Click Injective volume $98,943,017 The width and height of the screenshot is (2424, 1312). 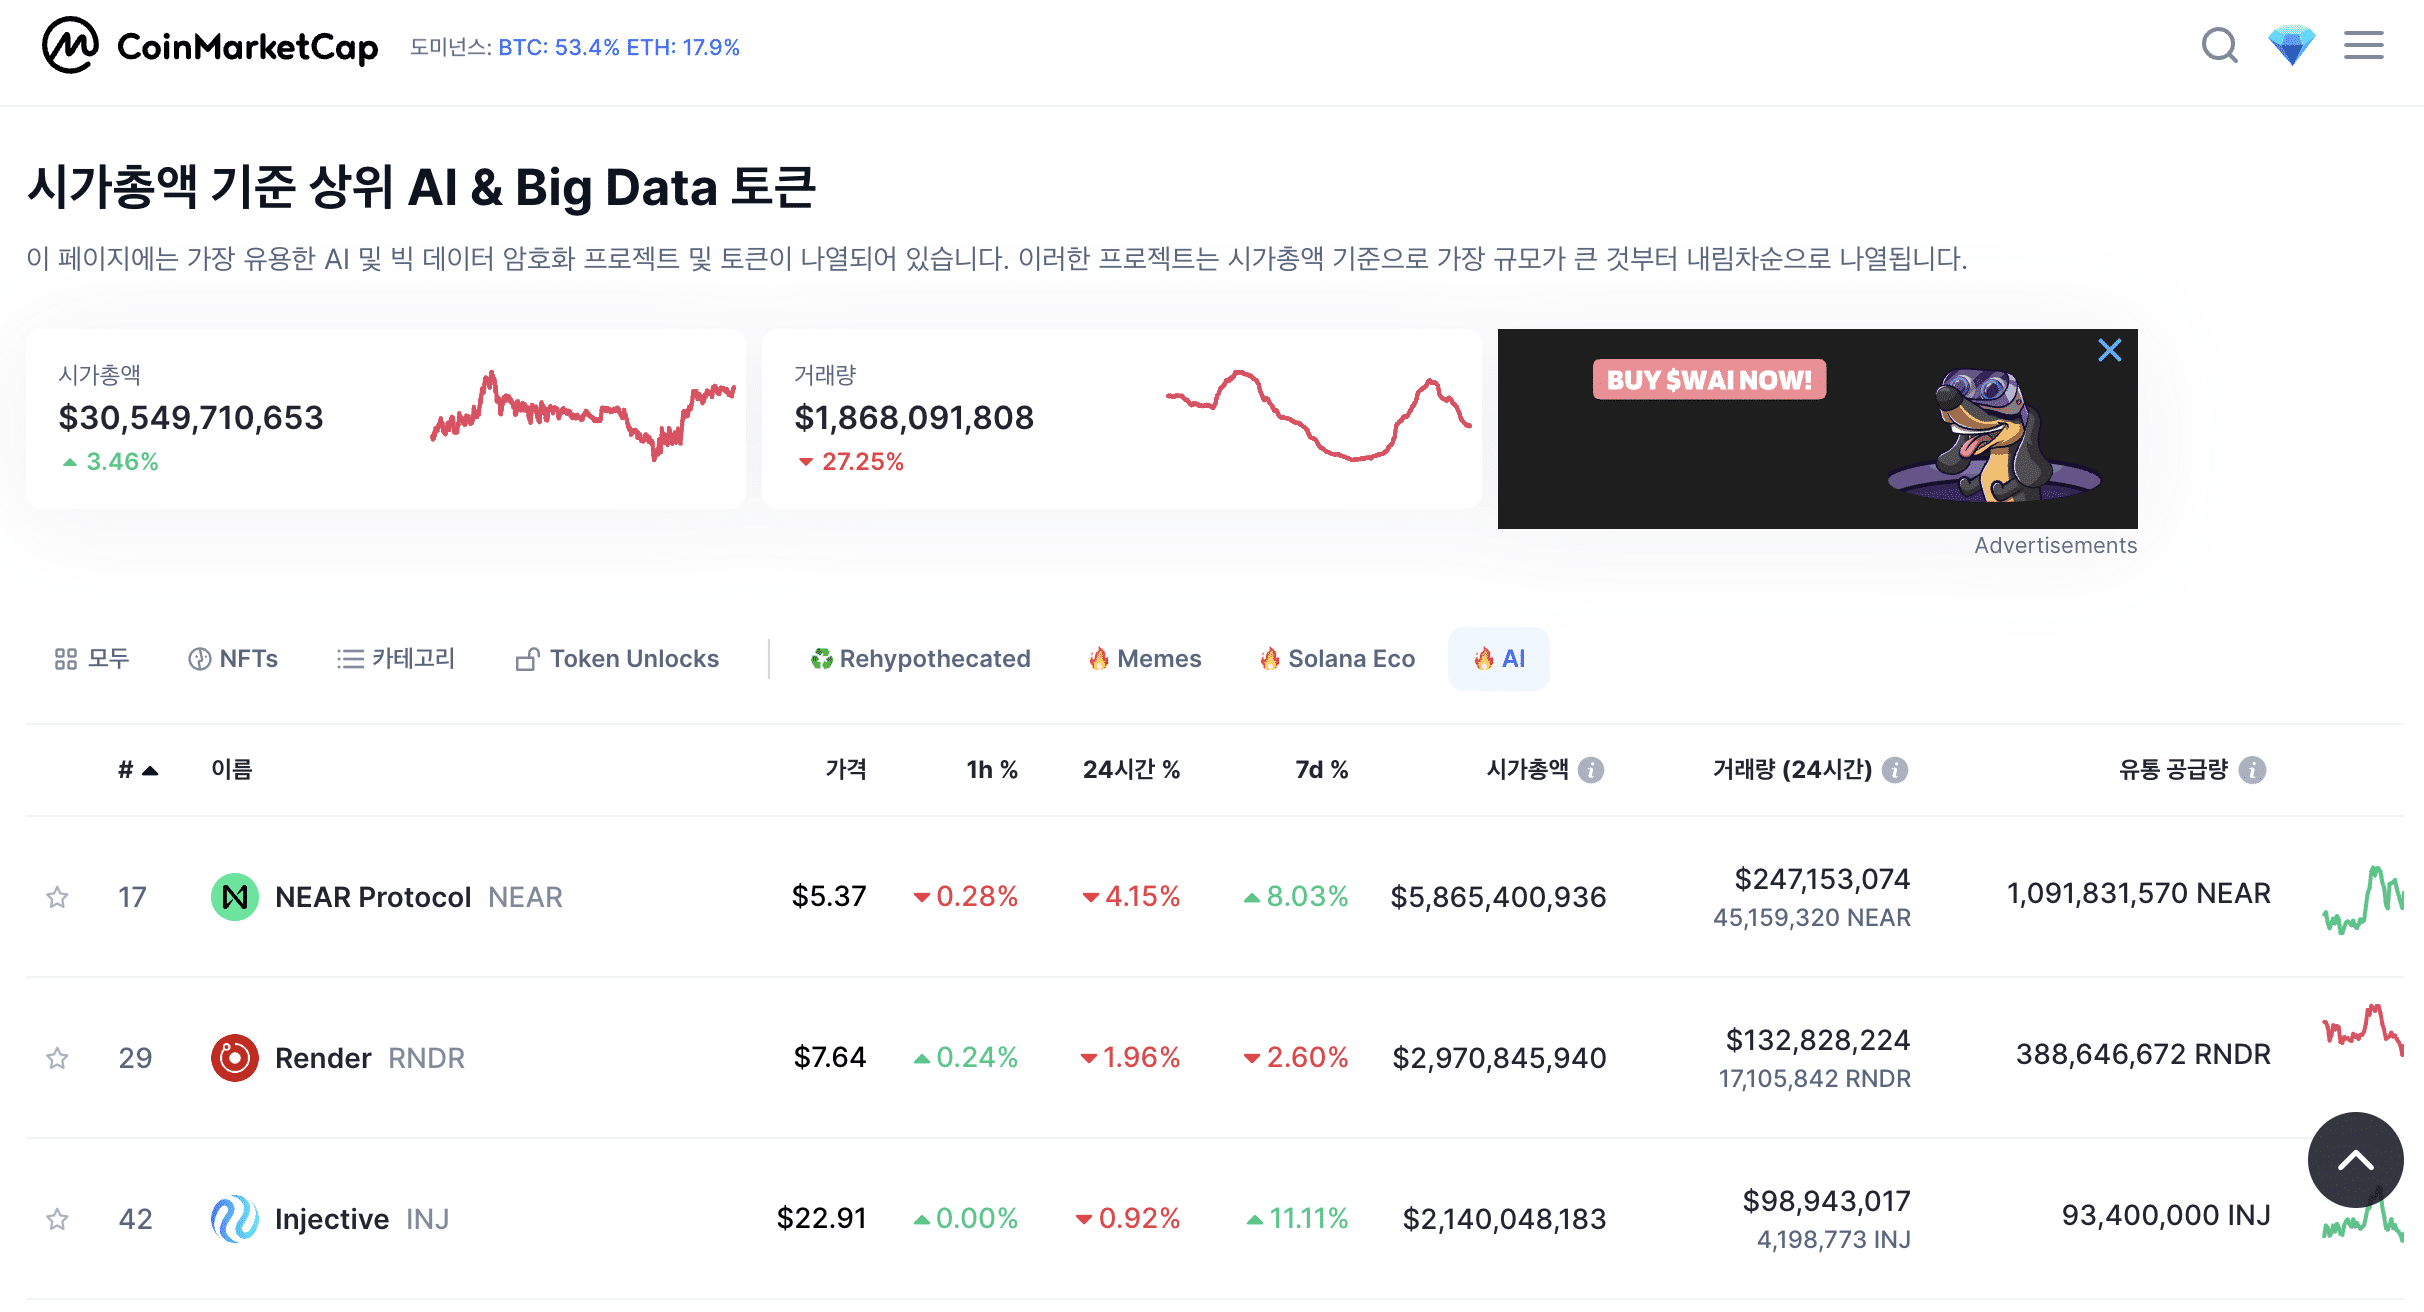point(1826,1201)
